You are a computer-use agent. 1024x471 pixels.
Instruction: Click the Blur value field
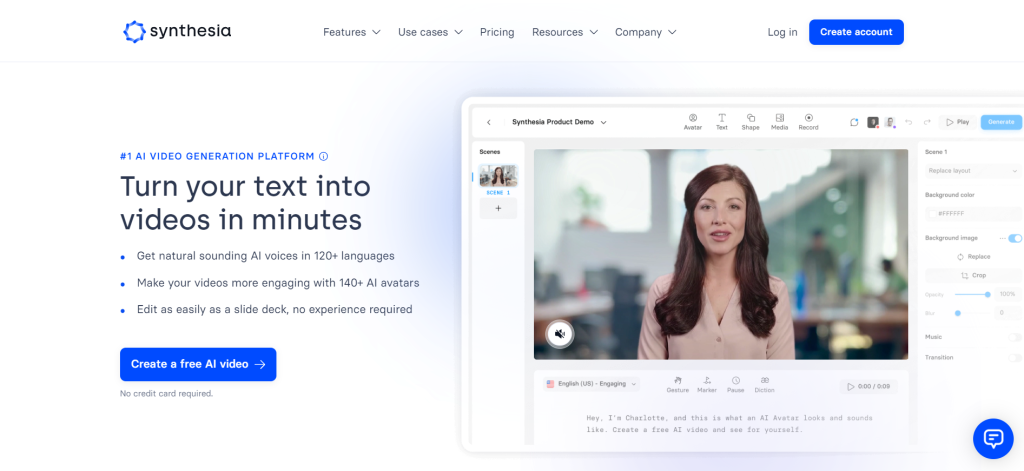(x=1010, y=313)
